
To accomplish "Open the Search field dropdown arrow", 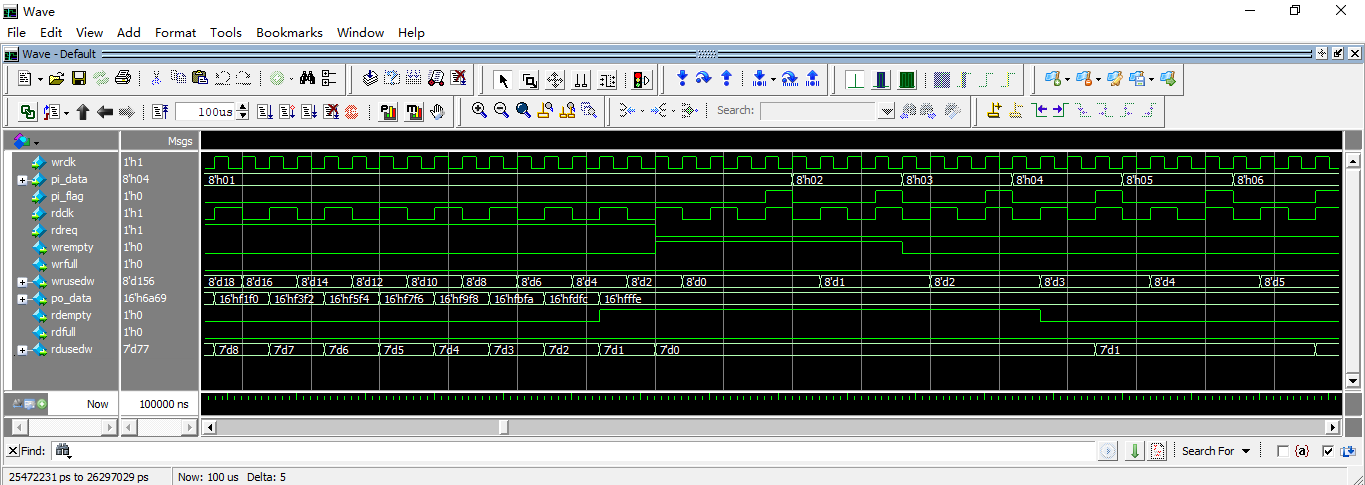I will (886, 112).
